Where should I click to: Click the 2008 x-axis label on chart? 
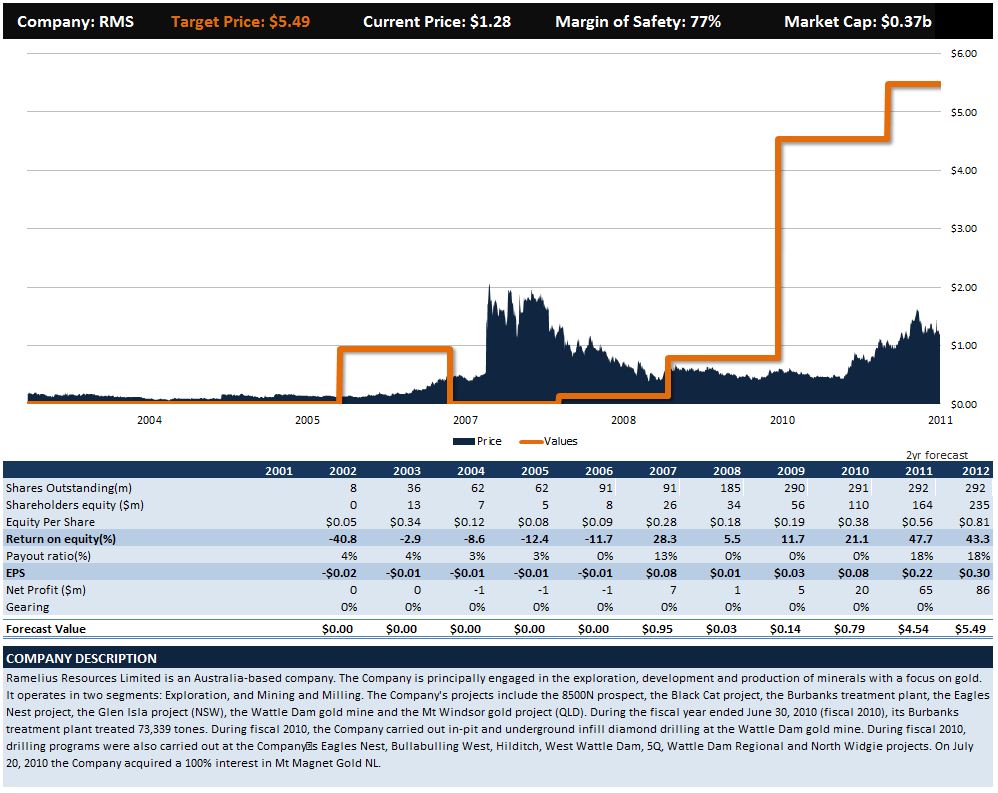click(x=623, y=420)
